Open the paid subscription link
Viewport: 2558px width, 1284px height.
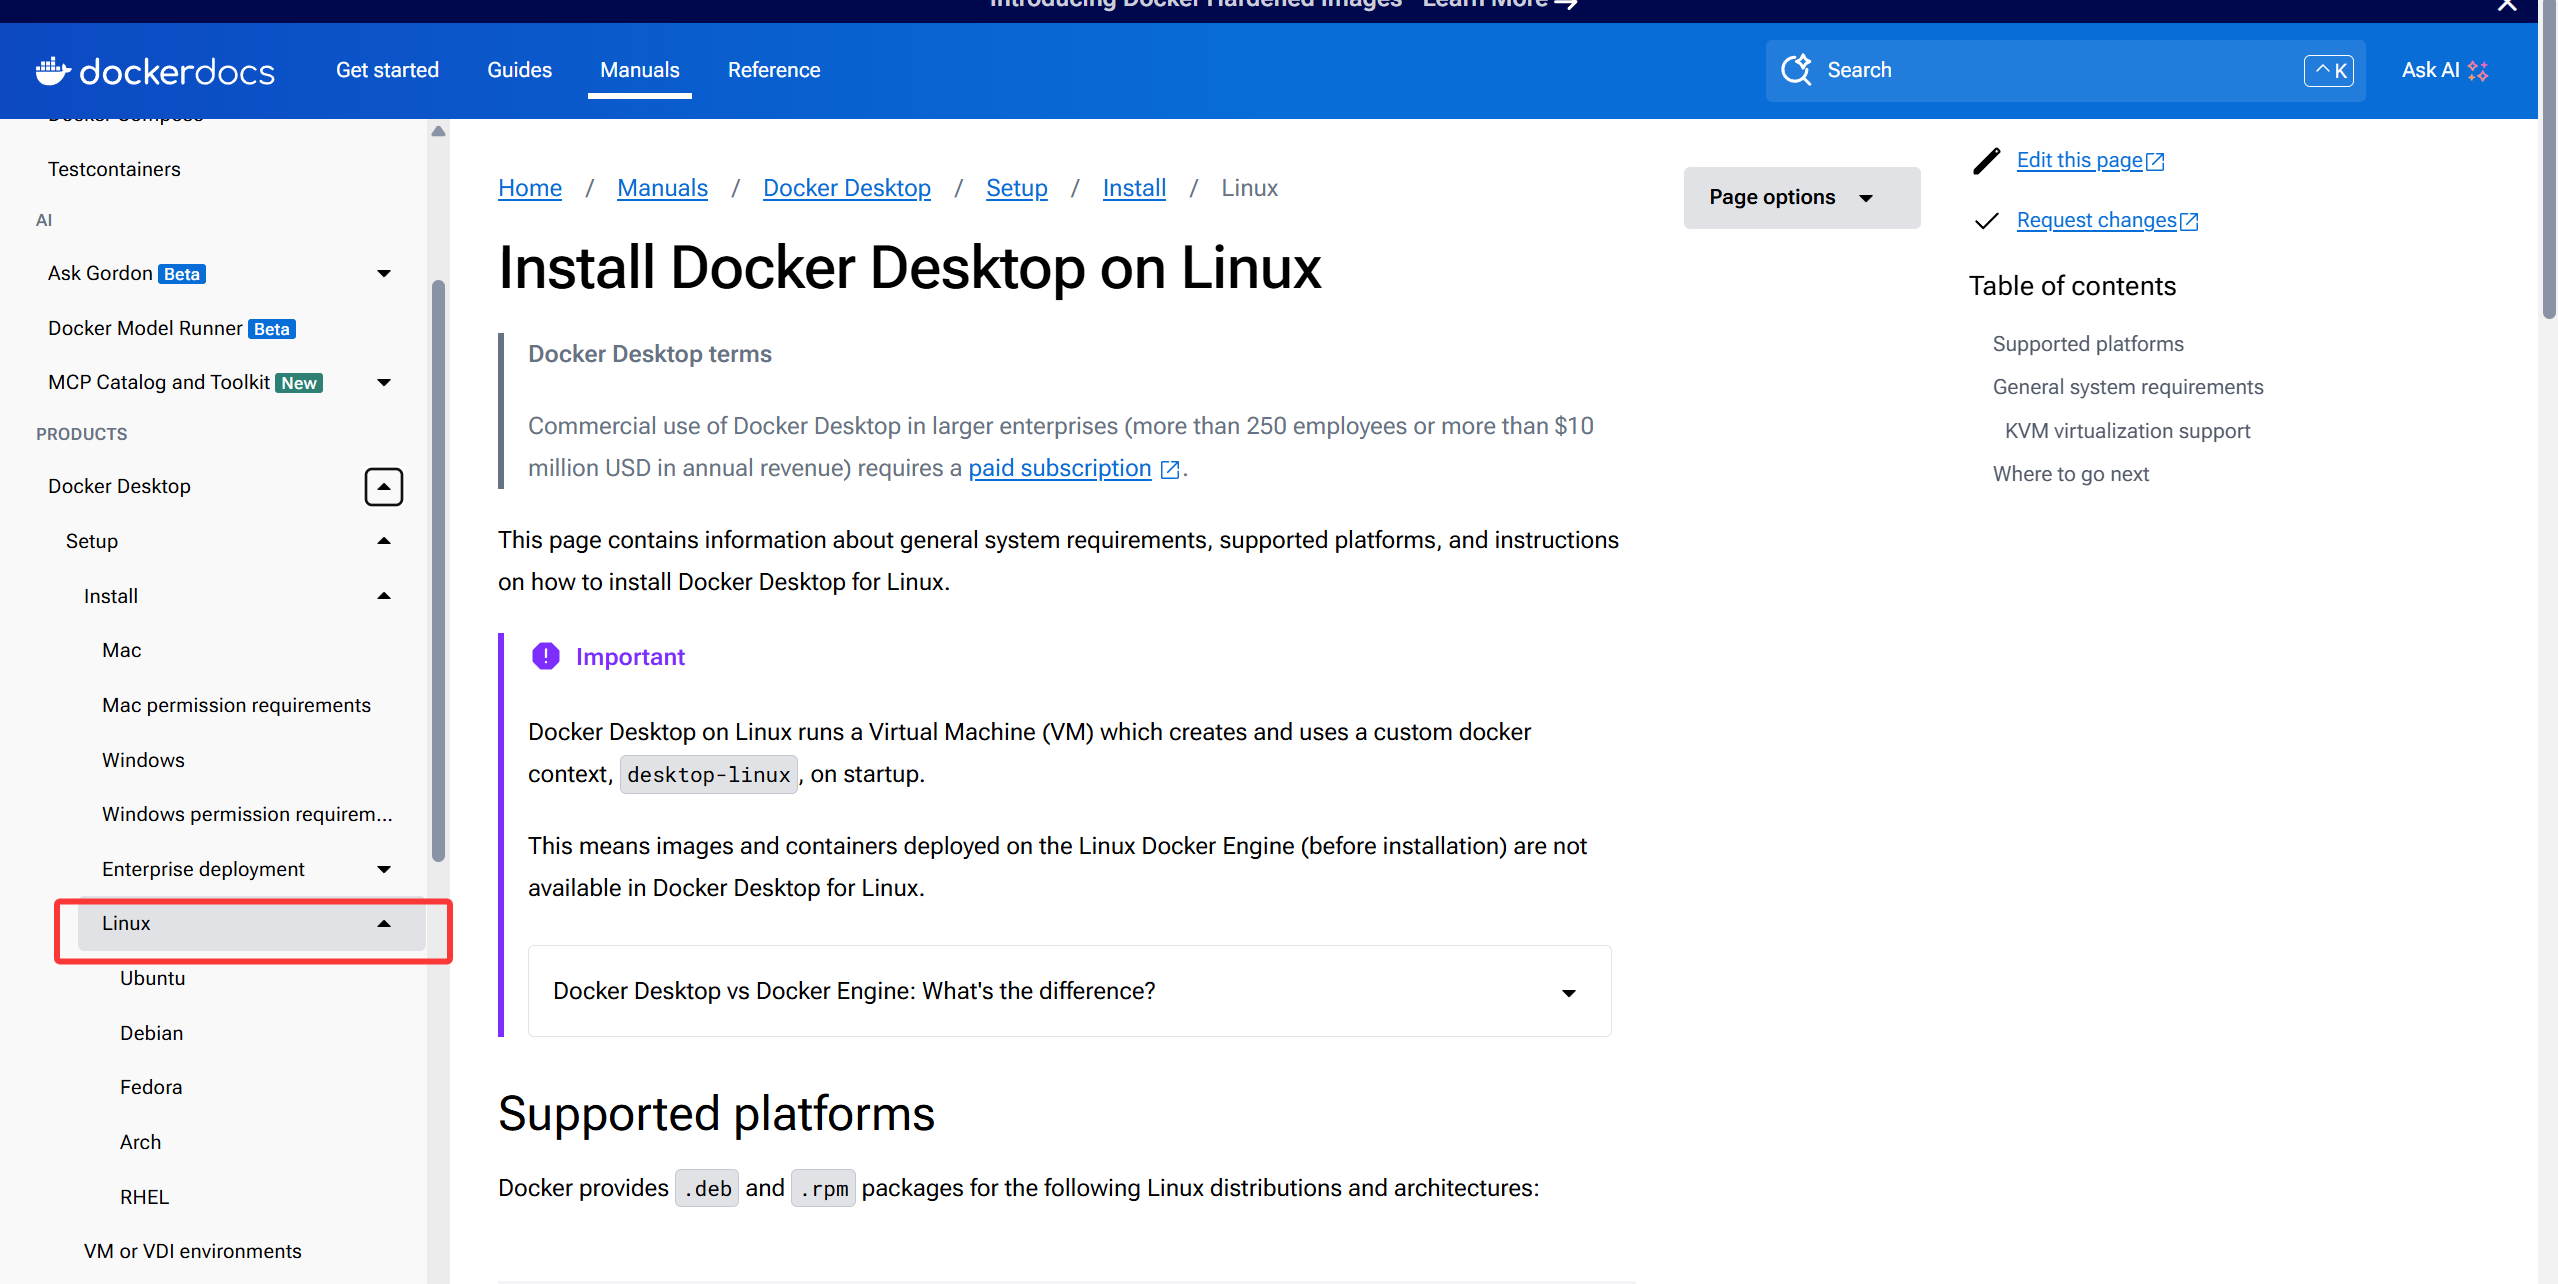coord(1059,468)
